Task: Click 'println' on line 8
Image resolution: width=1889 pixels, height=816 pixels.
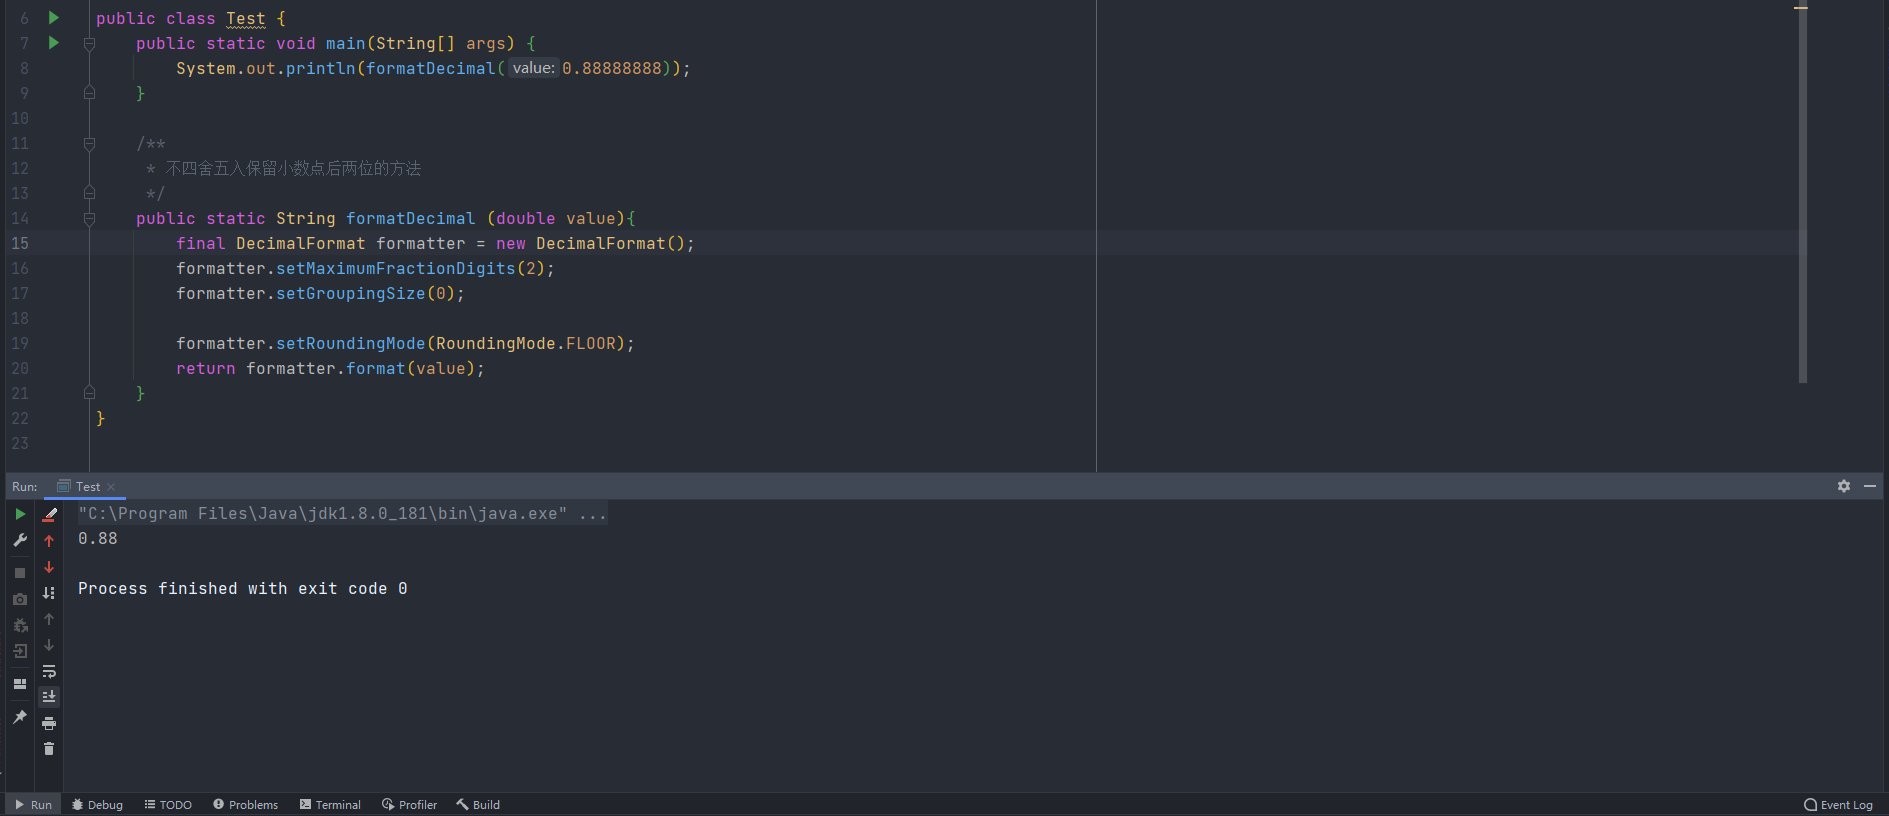Action: pyautogui.click(x=321, y=69)
